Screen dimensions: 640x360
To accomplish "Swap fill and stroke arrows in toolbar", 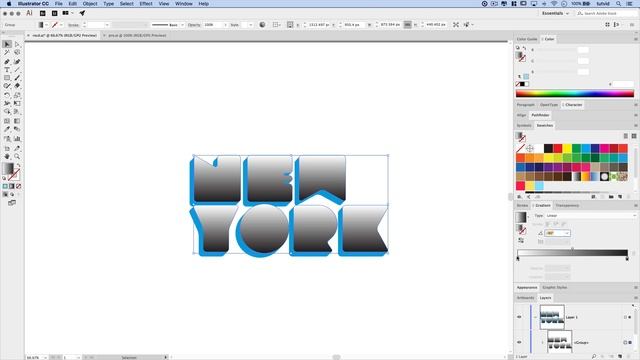I will click(18, 165).
